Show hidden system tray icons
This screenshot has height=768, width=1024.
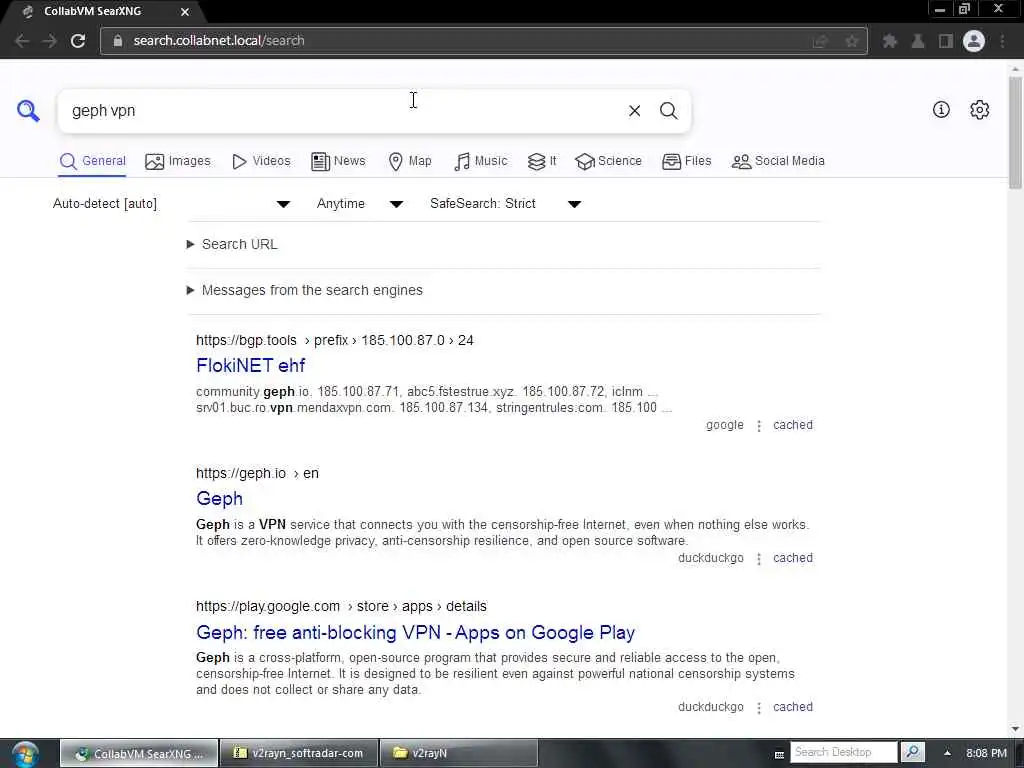(947, 753)
